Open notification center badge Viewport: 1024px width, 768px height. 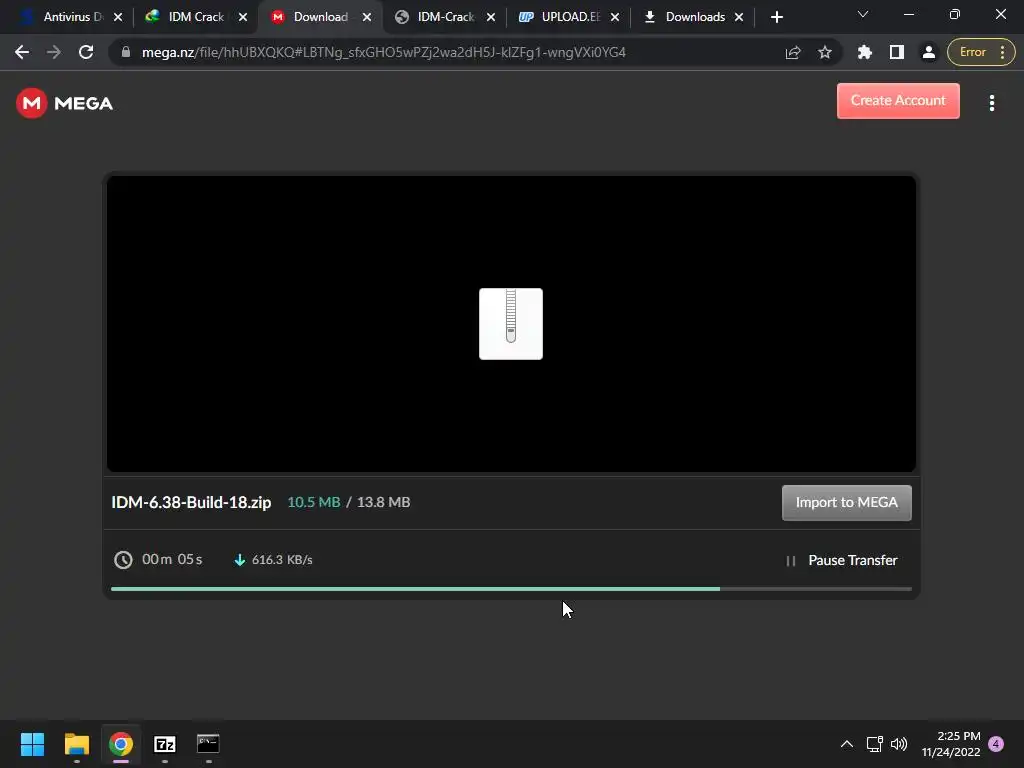coord(996,744)
